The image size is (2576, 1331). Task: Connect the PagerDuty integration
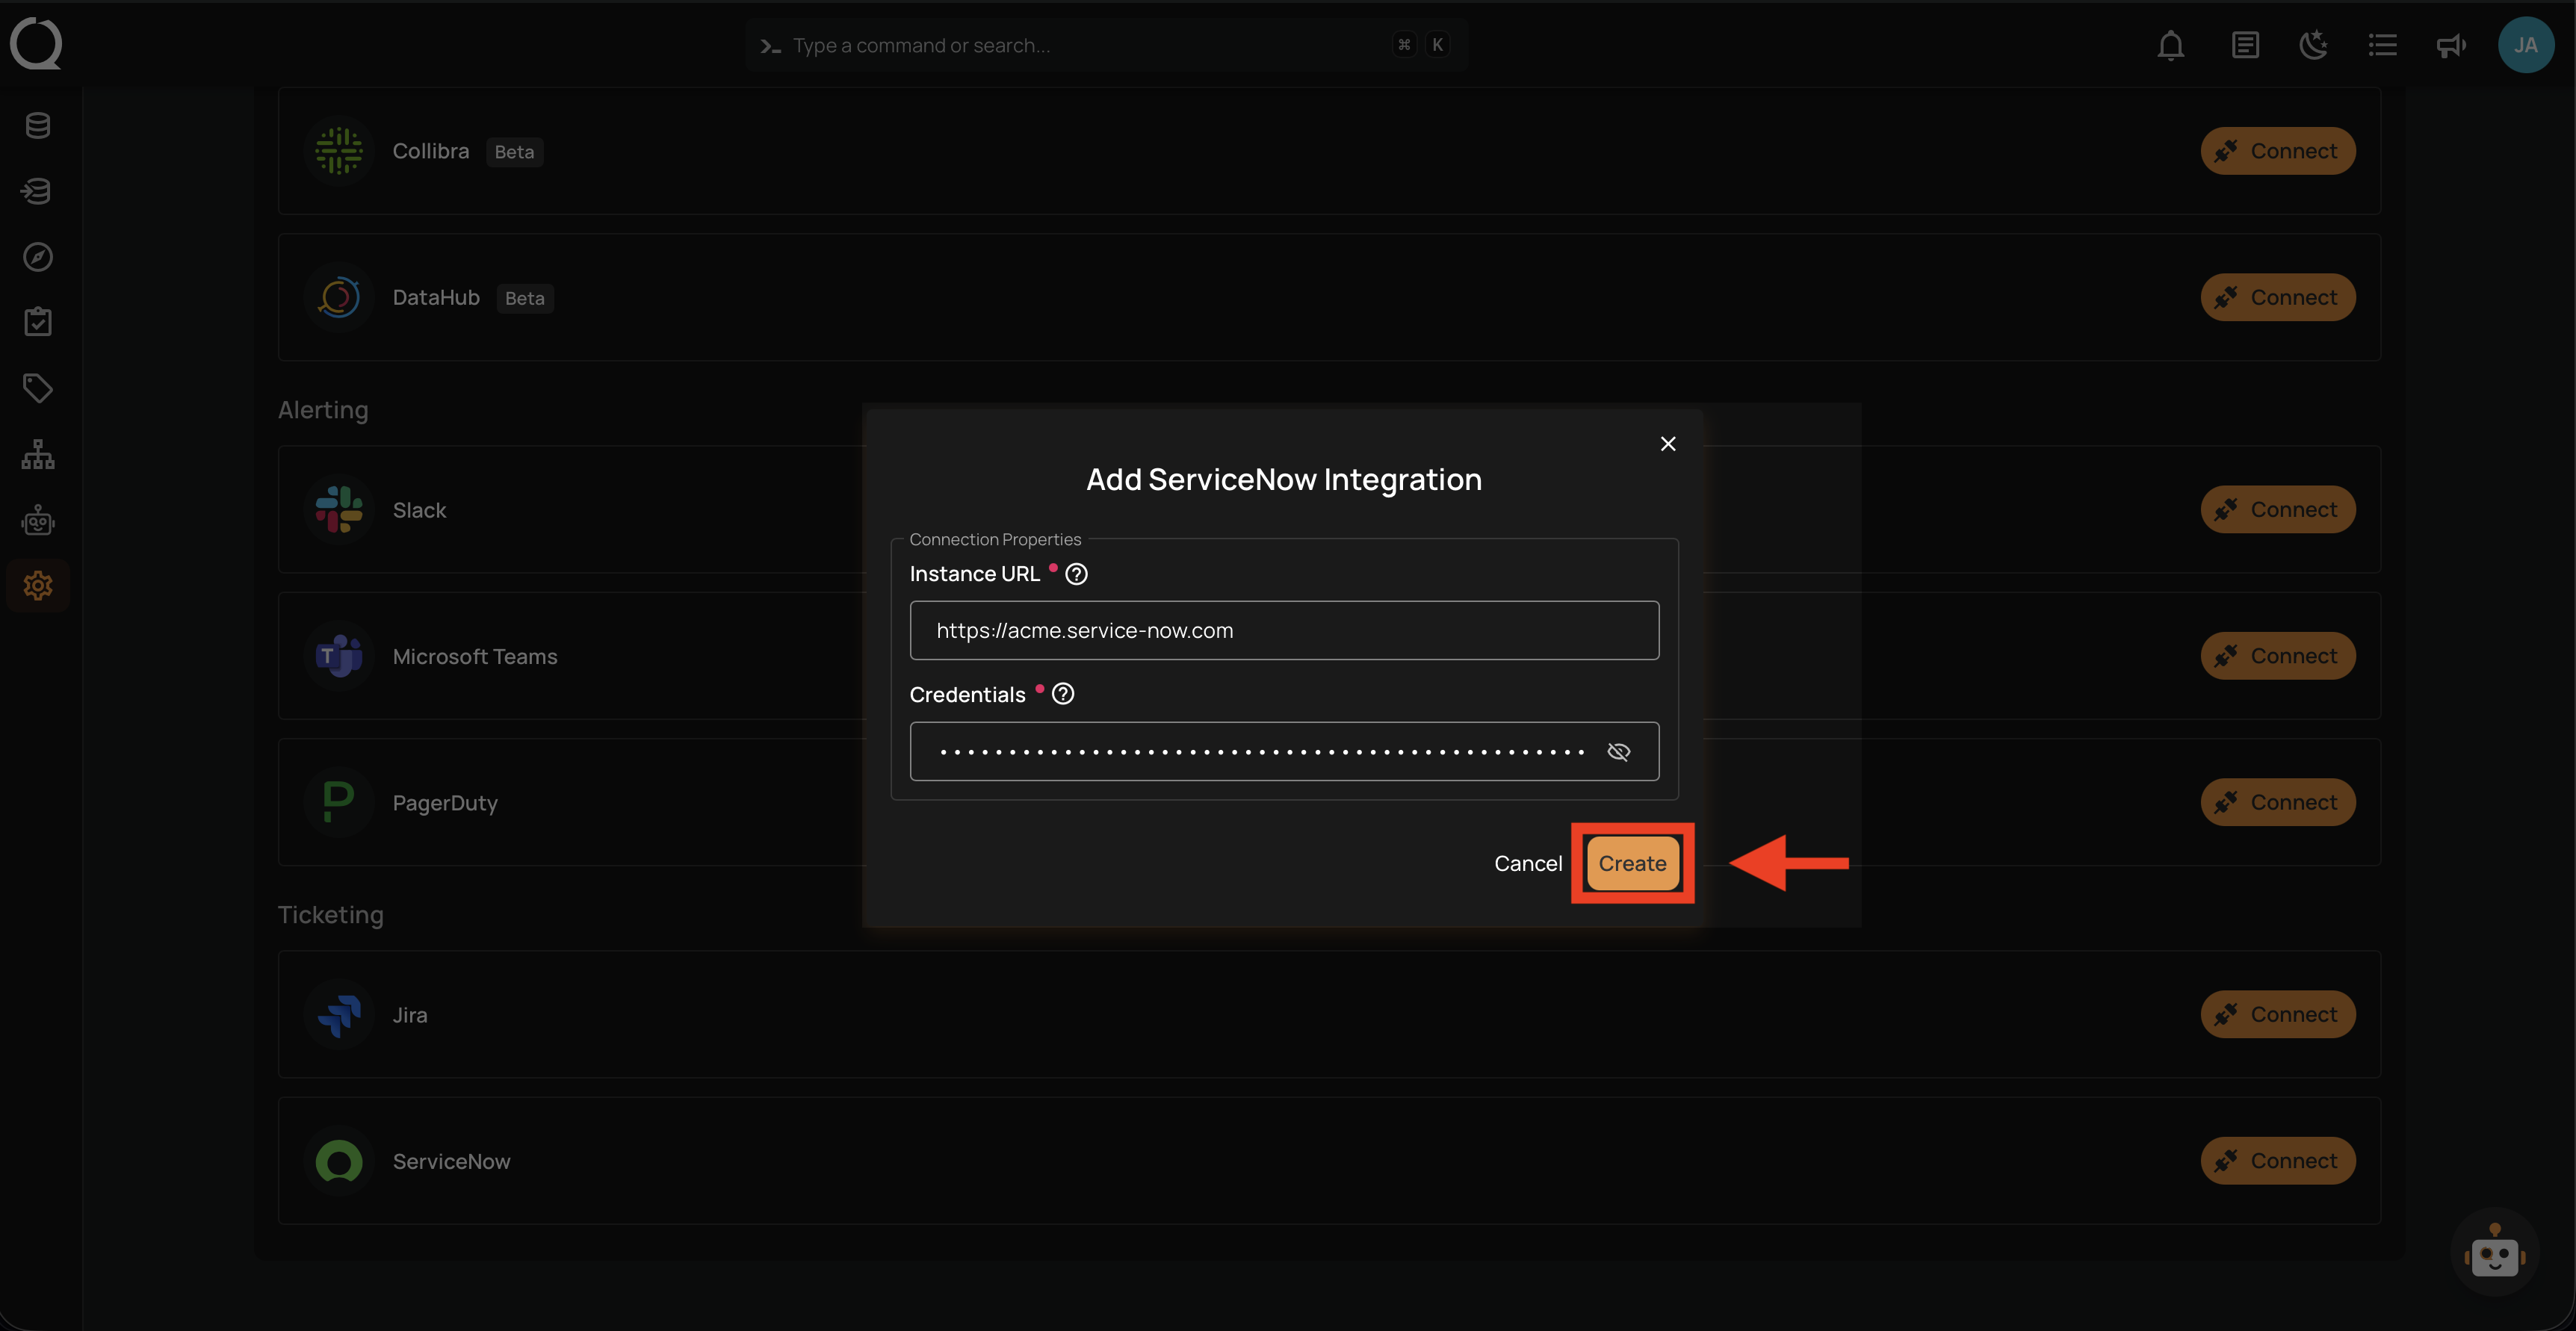[2277, 802]
